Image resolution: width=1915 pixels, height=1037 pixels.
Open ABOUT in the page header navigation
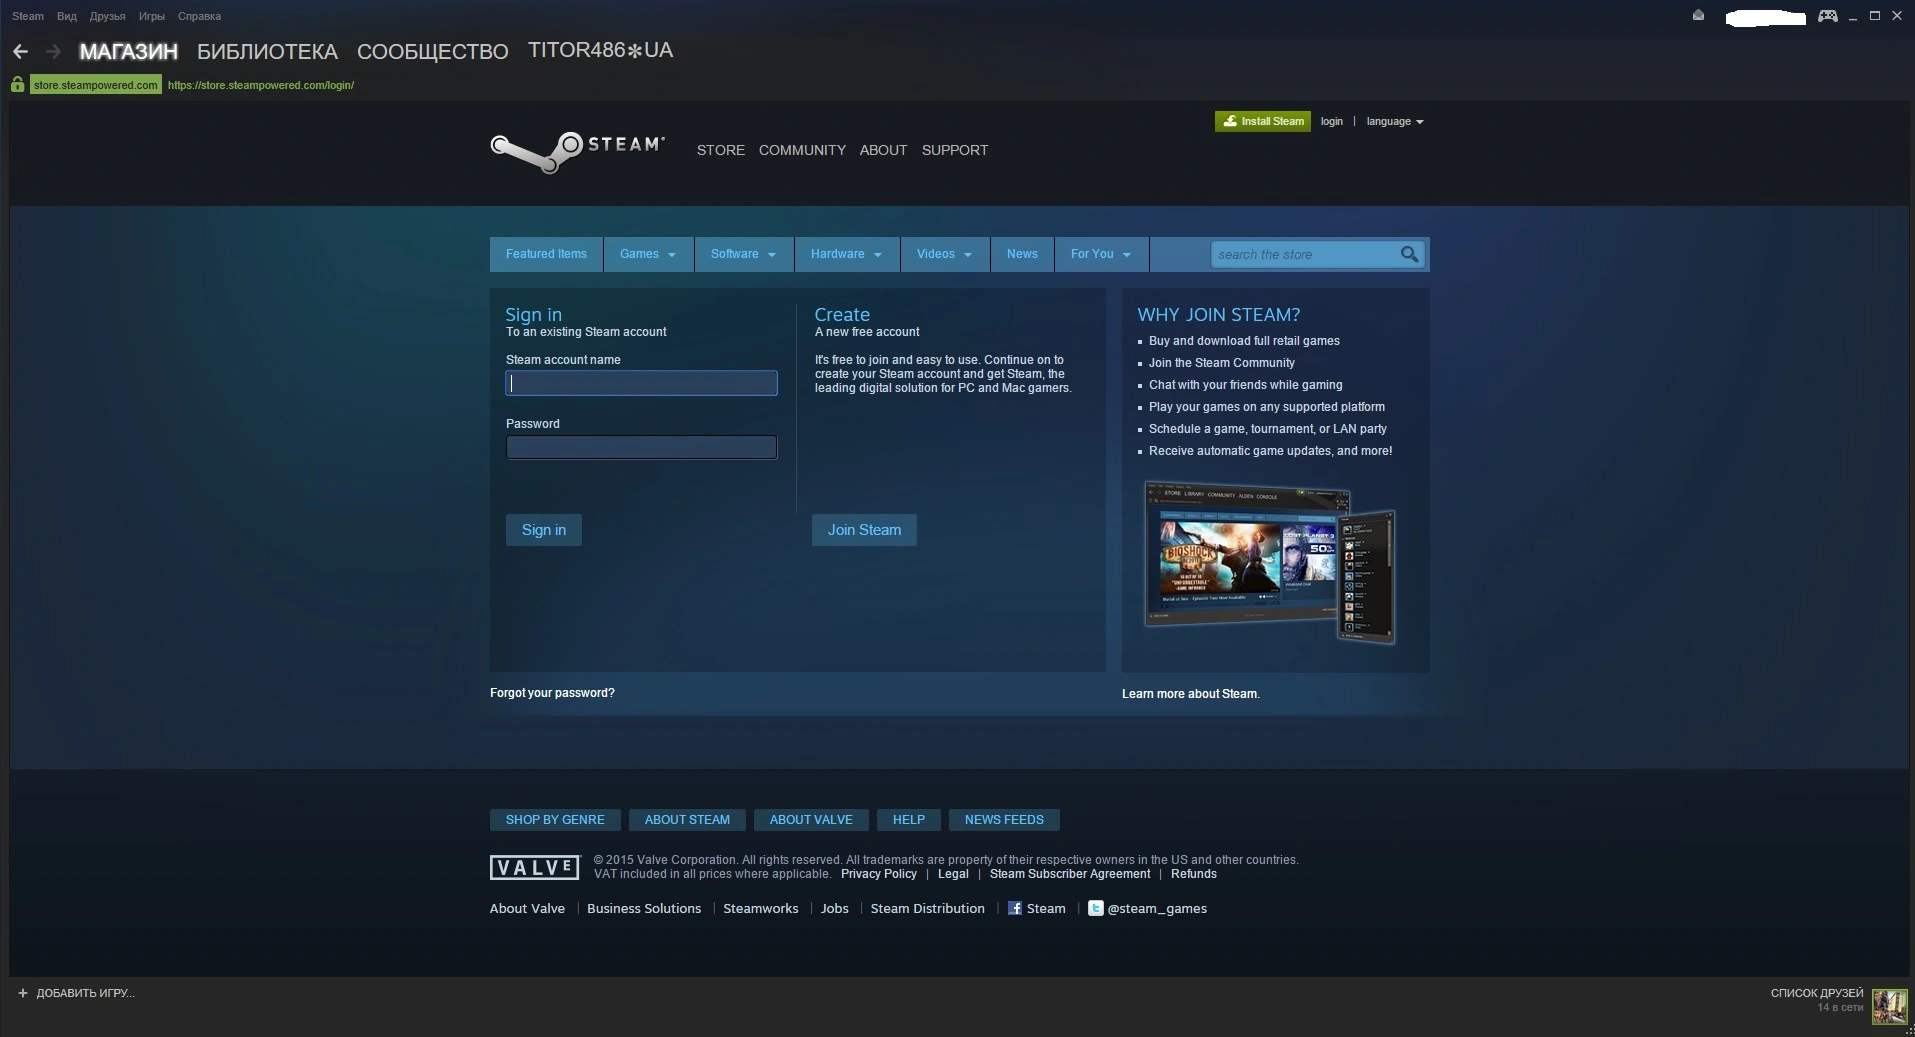click(883, 150)
